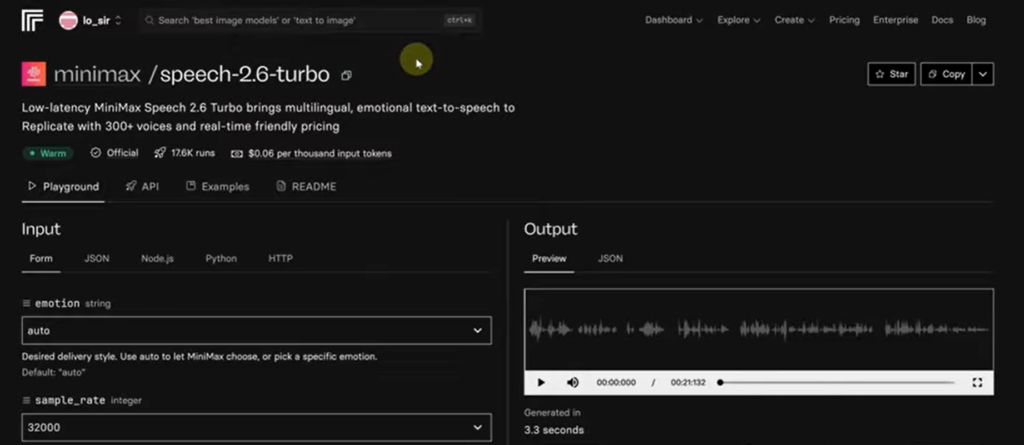Copy model name using copy icon

coord(346,75)
